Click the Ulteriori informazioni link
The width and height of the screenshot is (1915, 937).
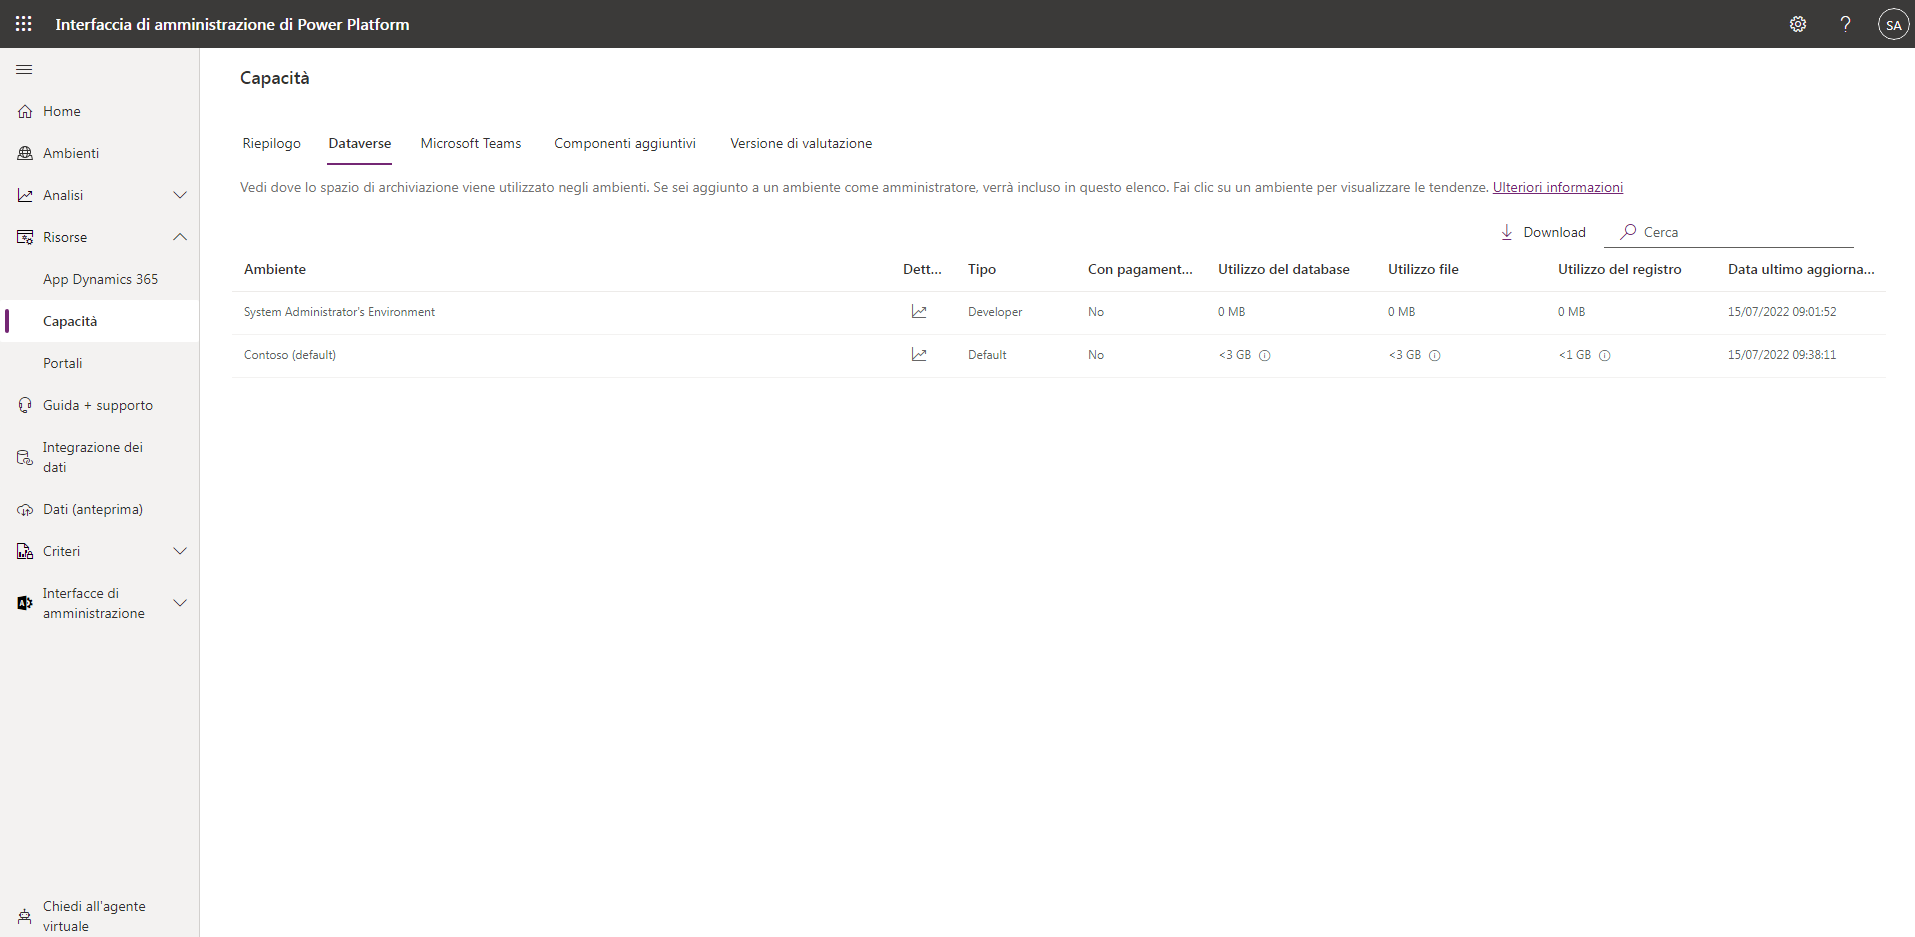[1557, 187]
